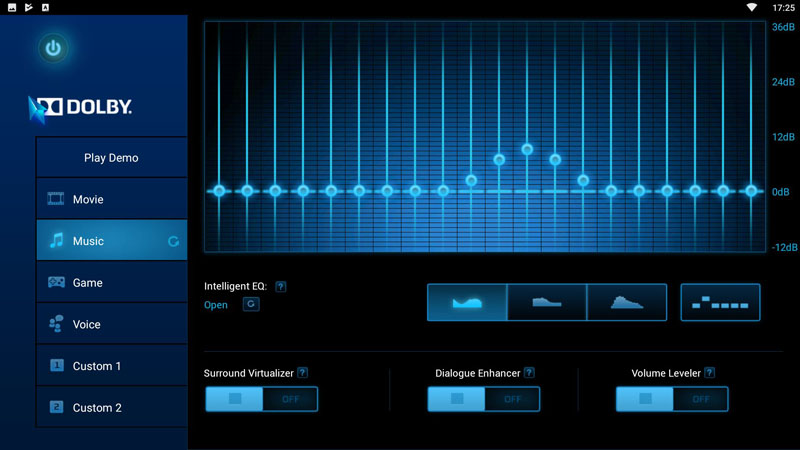Viewport: 800px width, 450px height.
Task: Toggle the Volume Leveler switch
Action: 672,399
